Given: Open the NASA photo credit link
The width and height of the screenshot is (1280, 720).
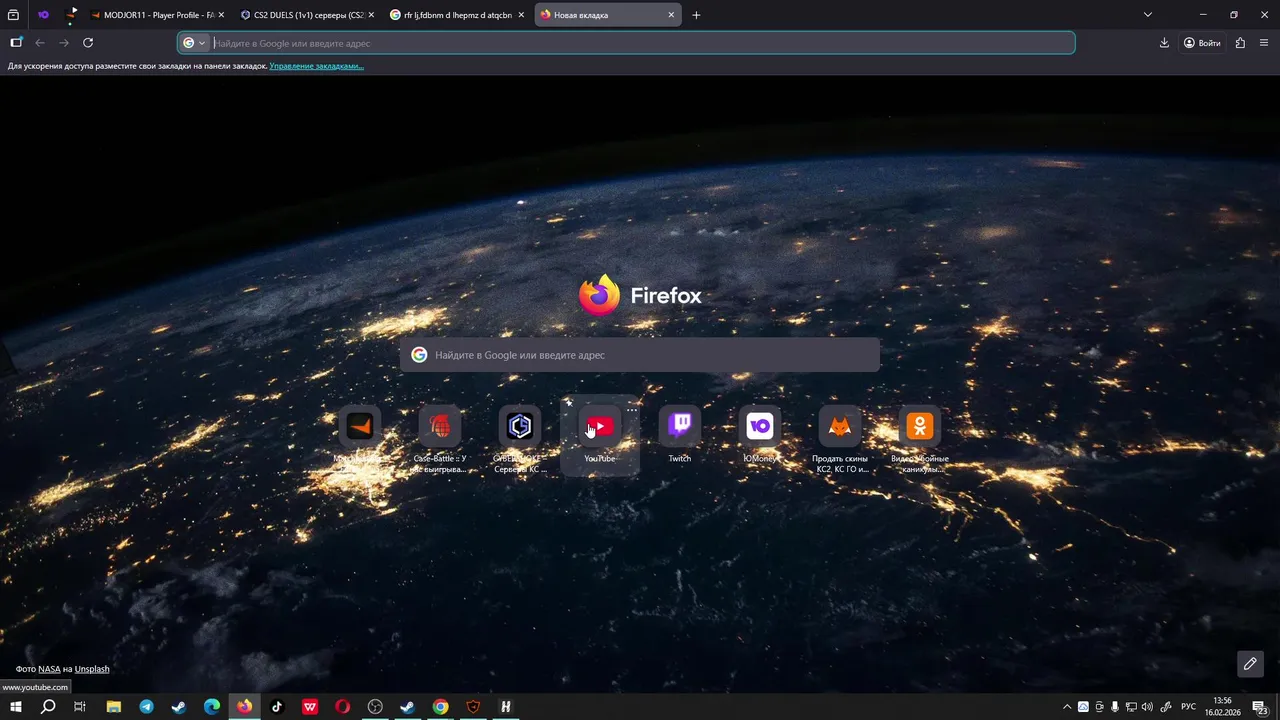Looking at the screenshot, I should pyautogui.click(x=49, y=668).
